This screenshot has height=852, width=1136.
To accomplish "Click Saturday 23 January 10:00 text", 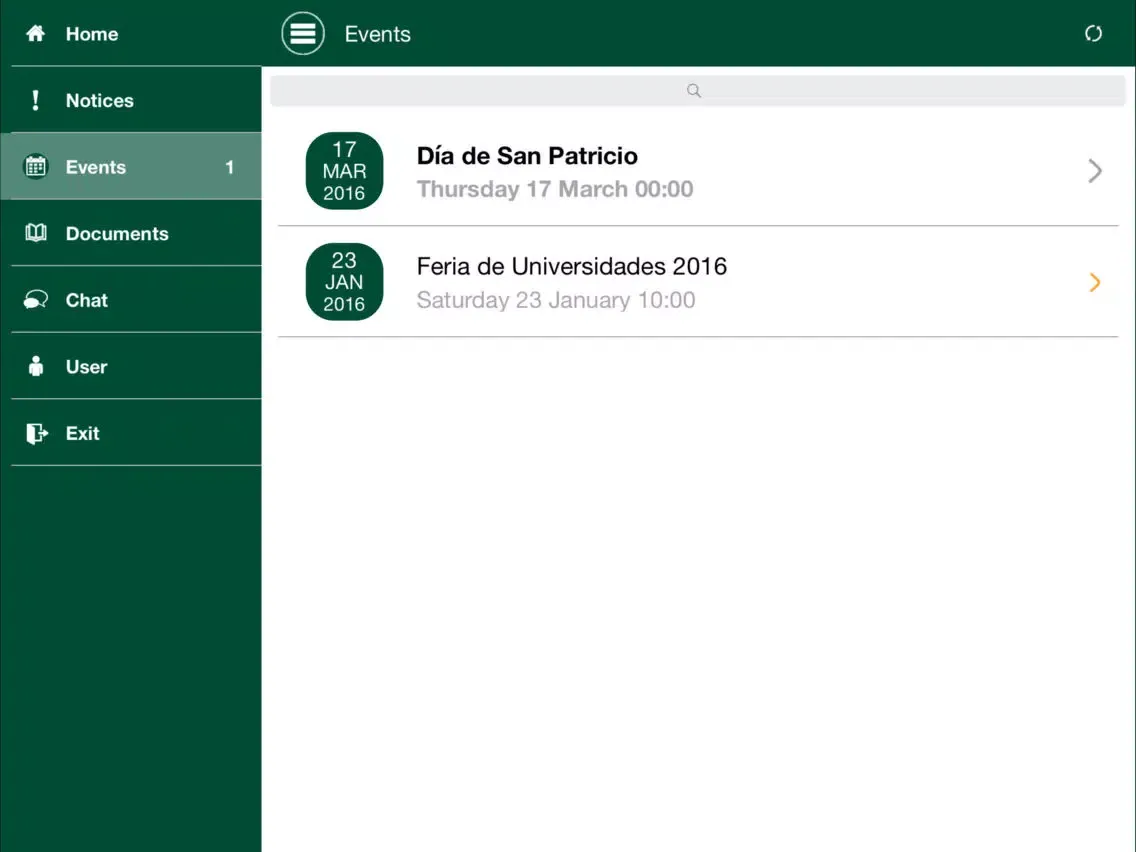I will click(x=556, y=300).
